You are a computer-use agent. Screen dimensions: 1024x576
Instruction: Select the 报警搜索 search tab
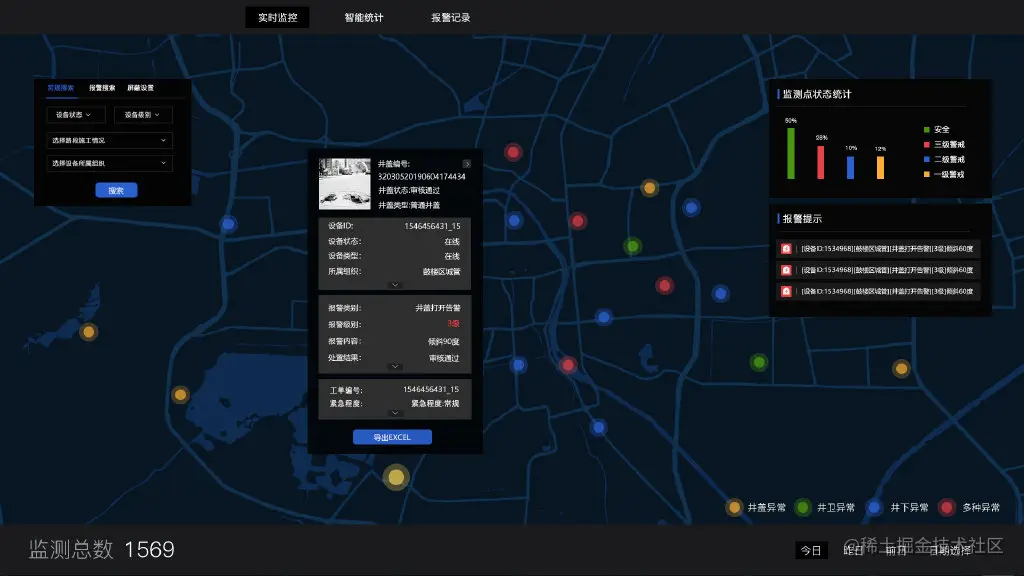(x=102, y=88)
